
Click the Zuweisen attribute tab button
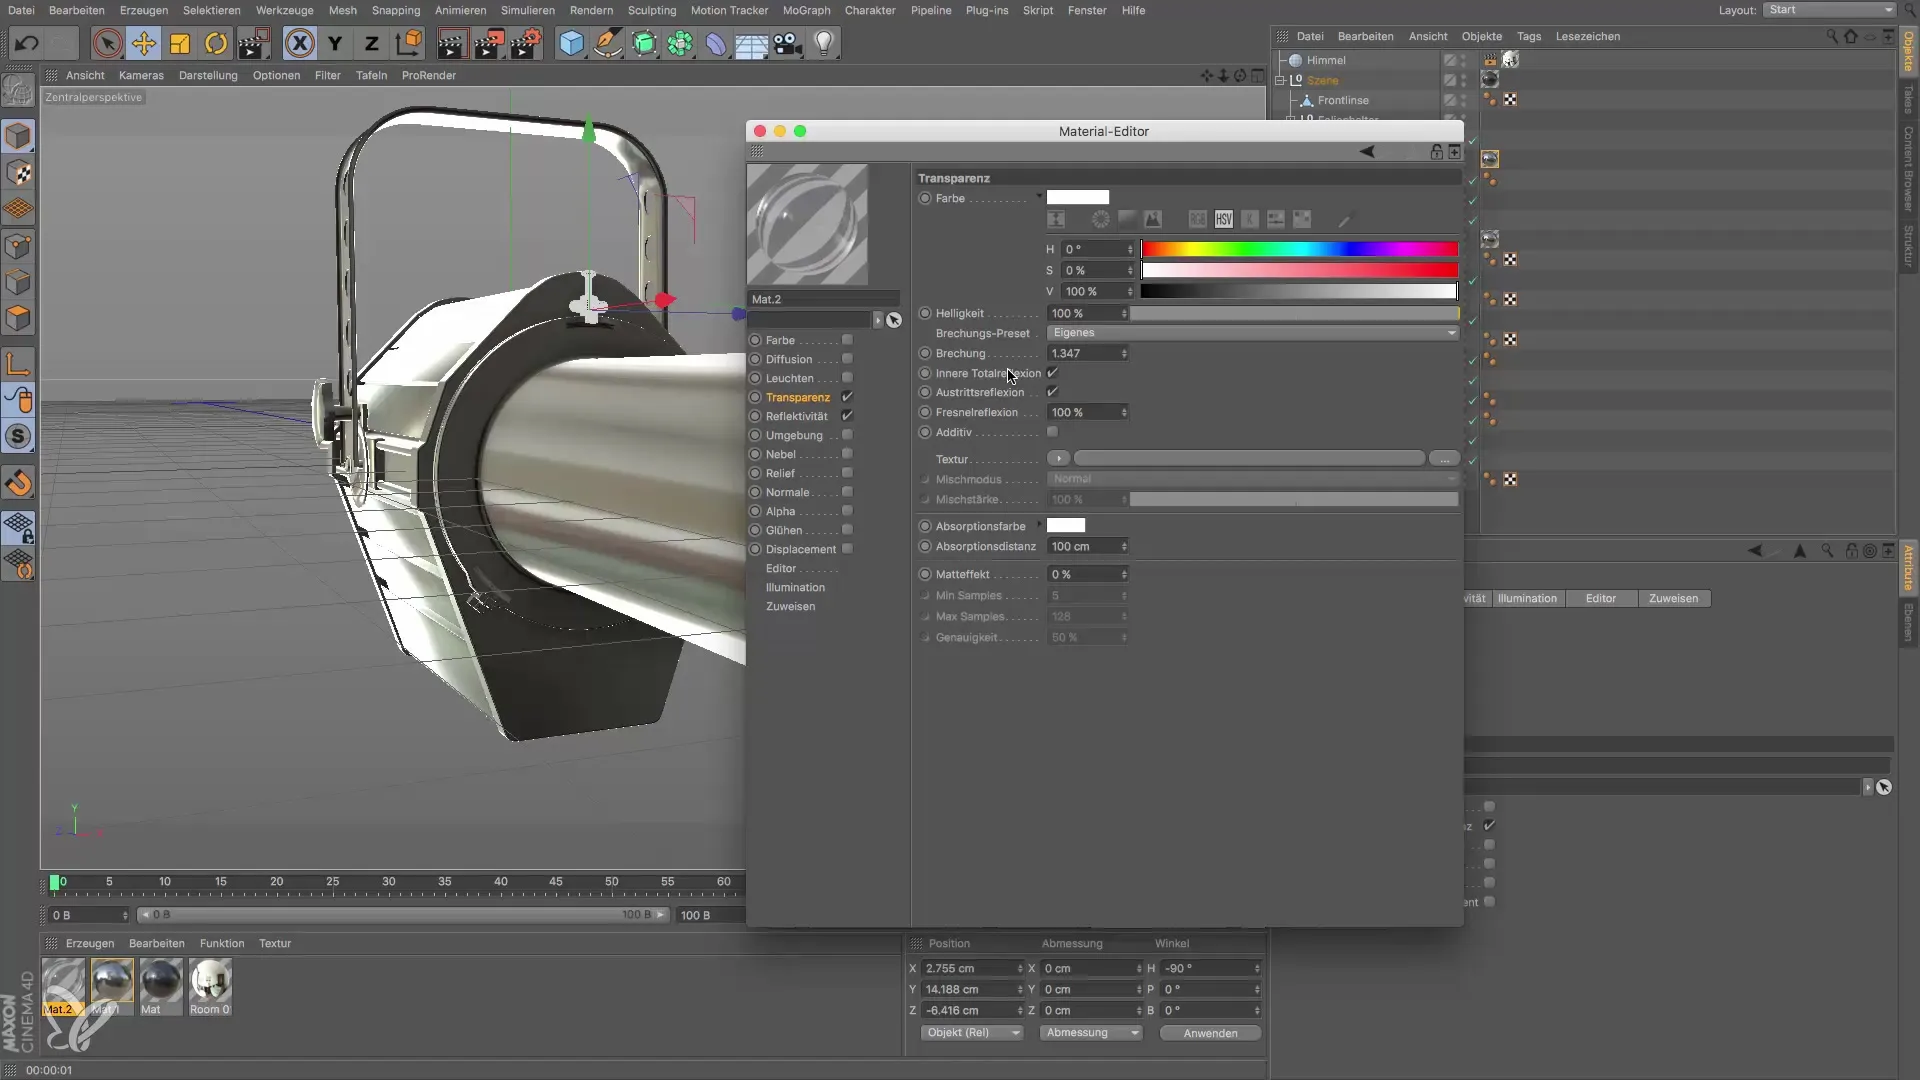1673,598
